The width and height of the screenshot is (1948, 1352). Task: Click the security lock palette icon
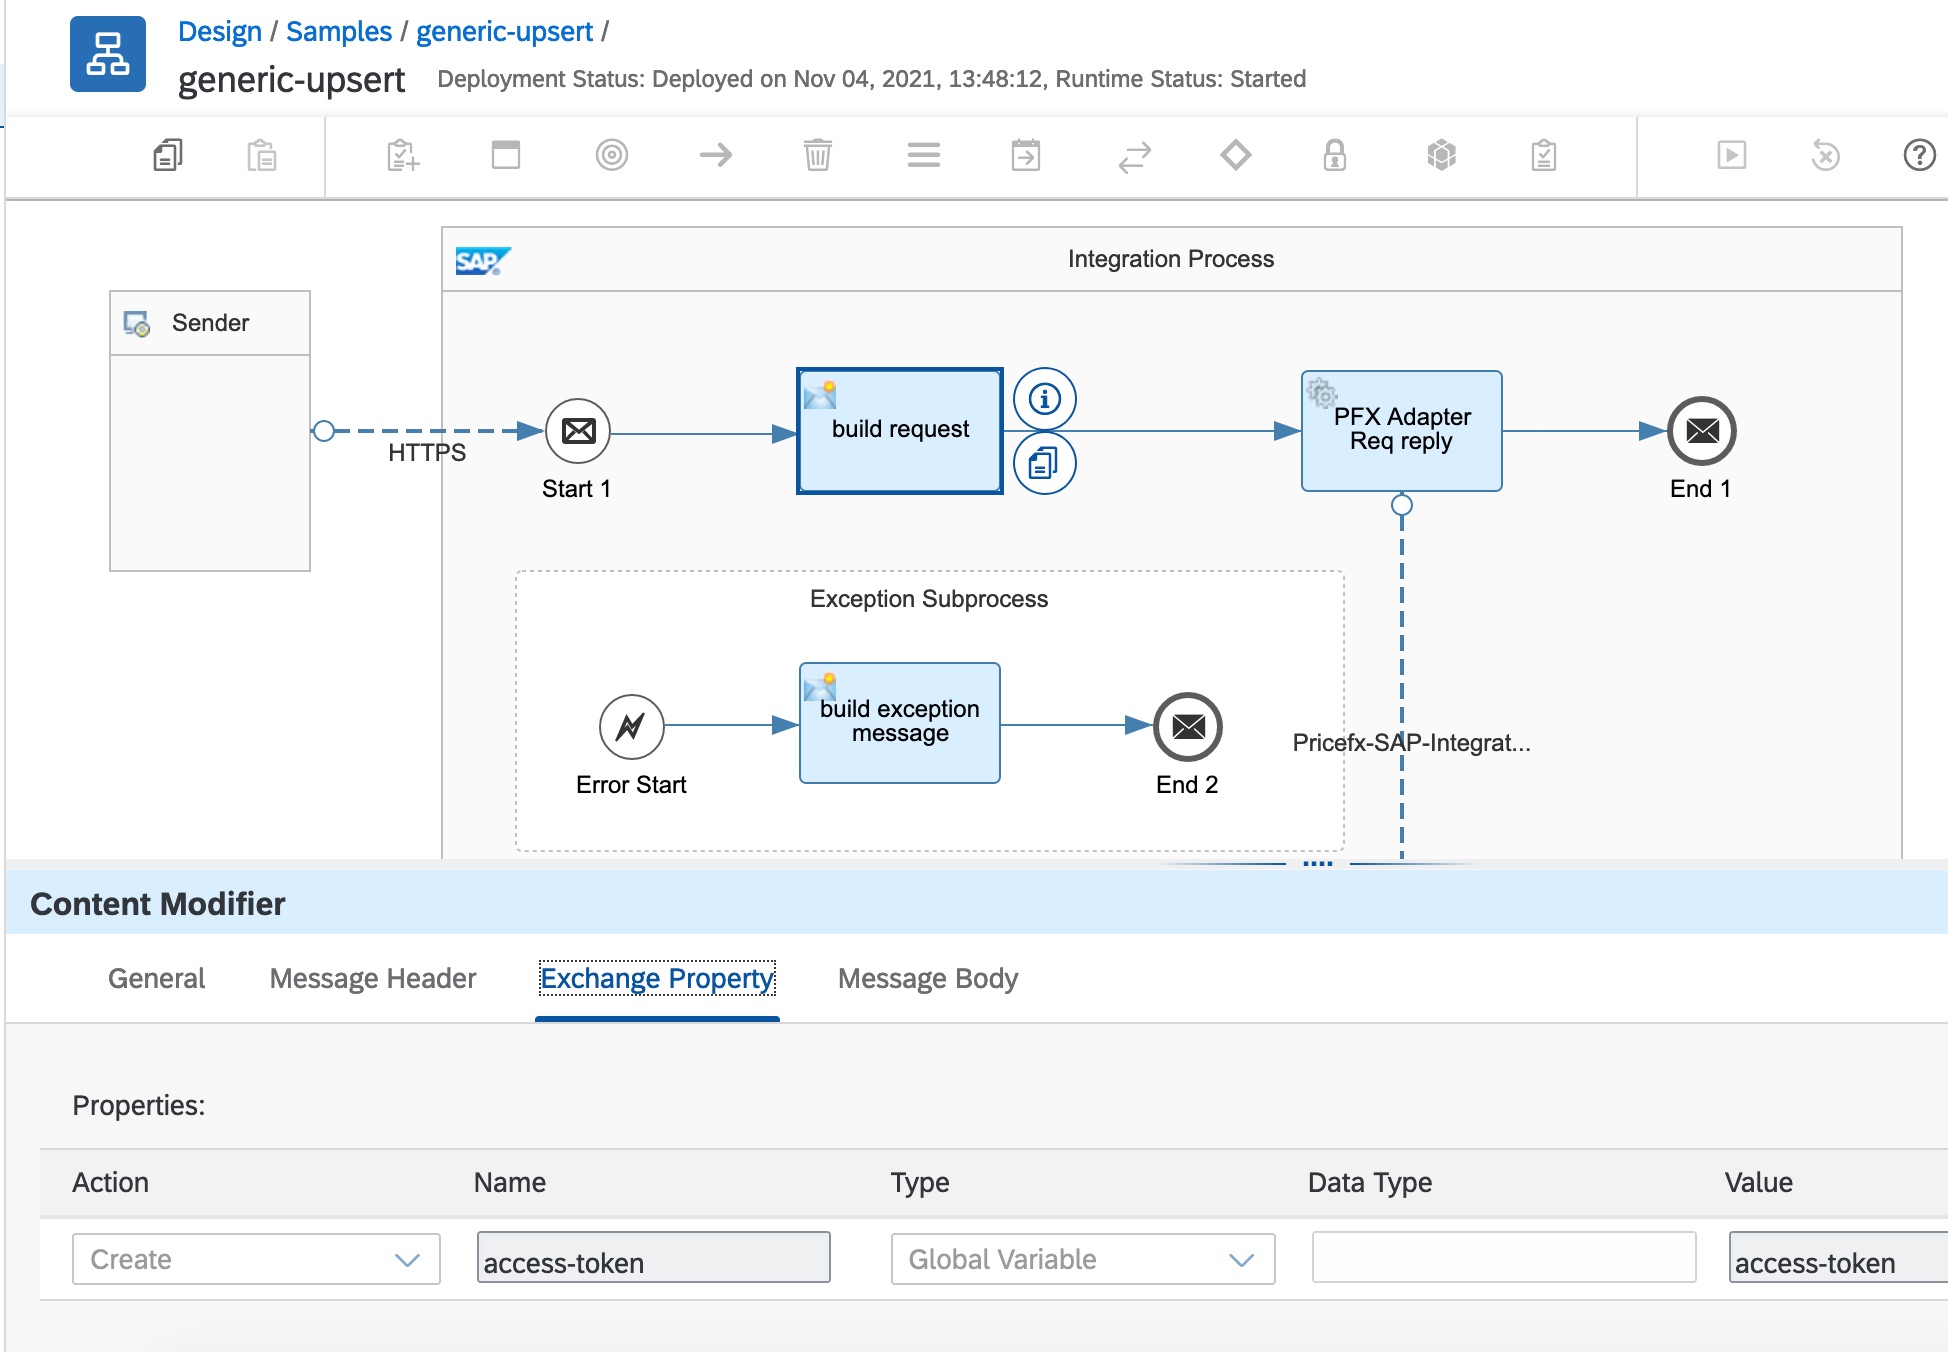click(x=1334, y=155)
